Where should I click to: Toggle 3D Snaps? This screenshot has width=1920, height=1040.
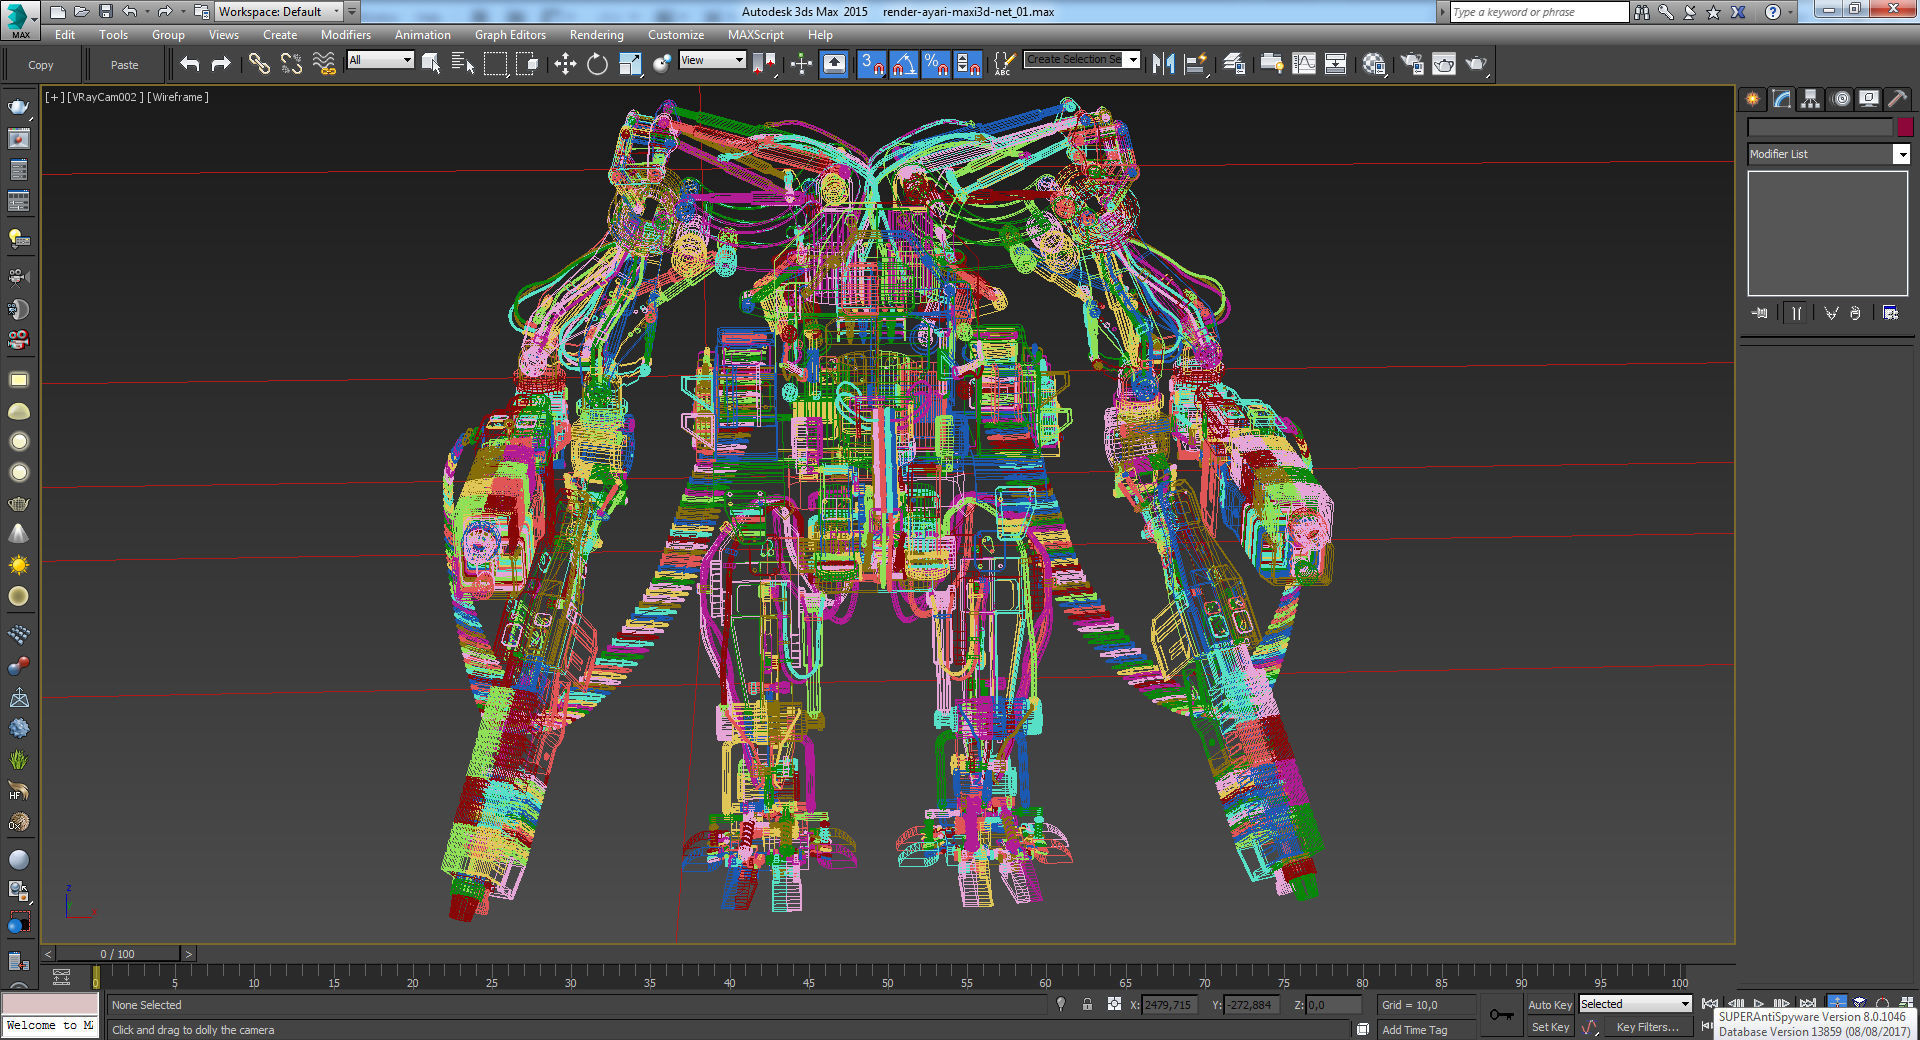point(872,64)
